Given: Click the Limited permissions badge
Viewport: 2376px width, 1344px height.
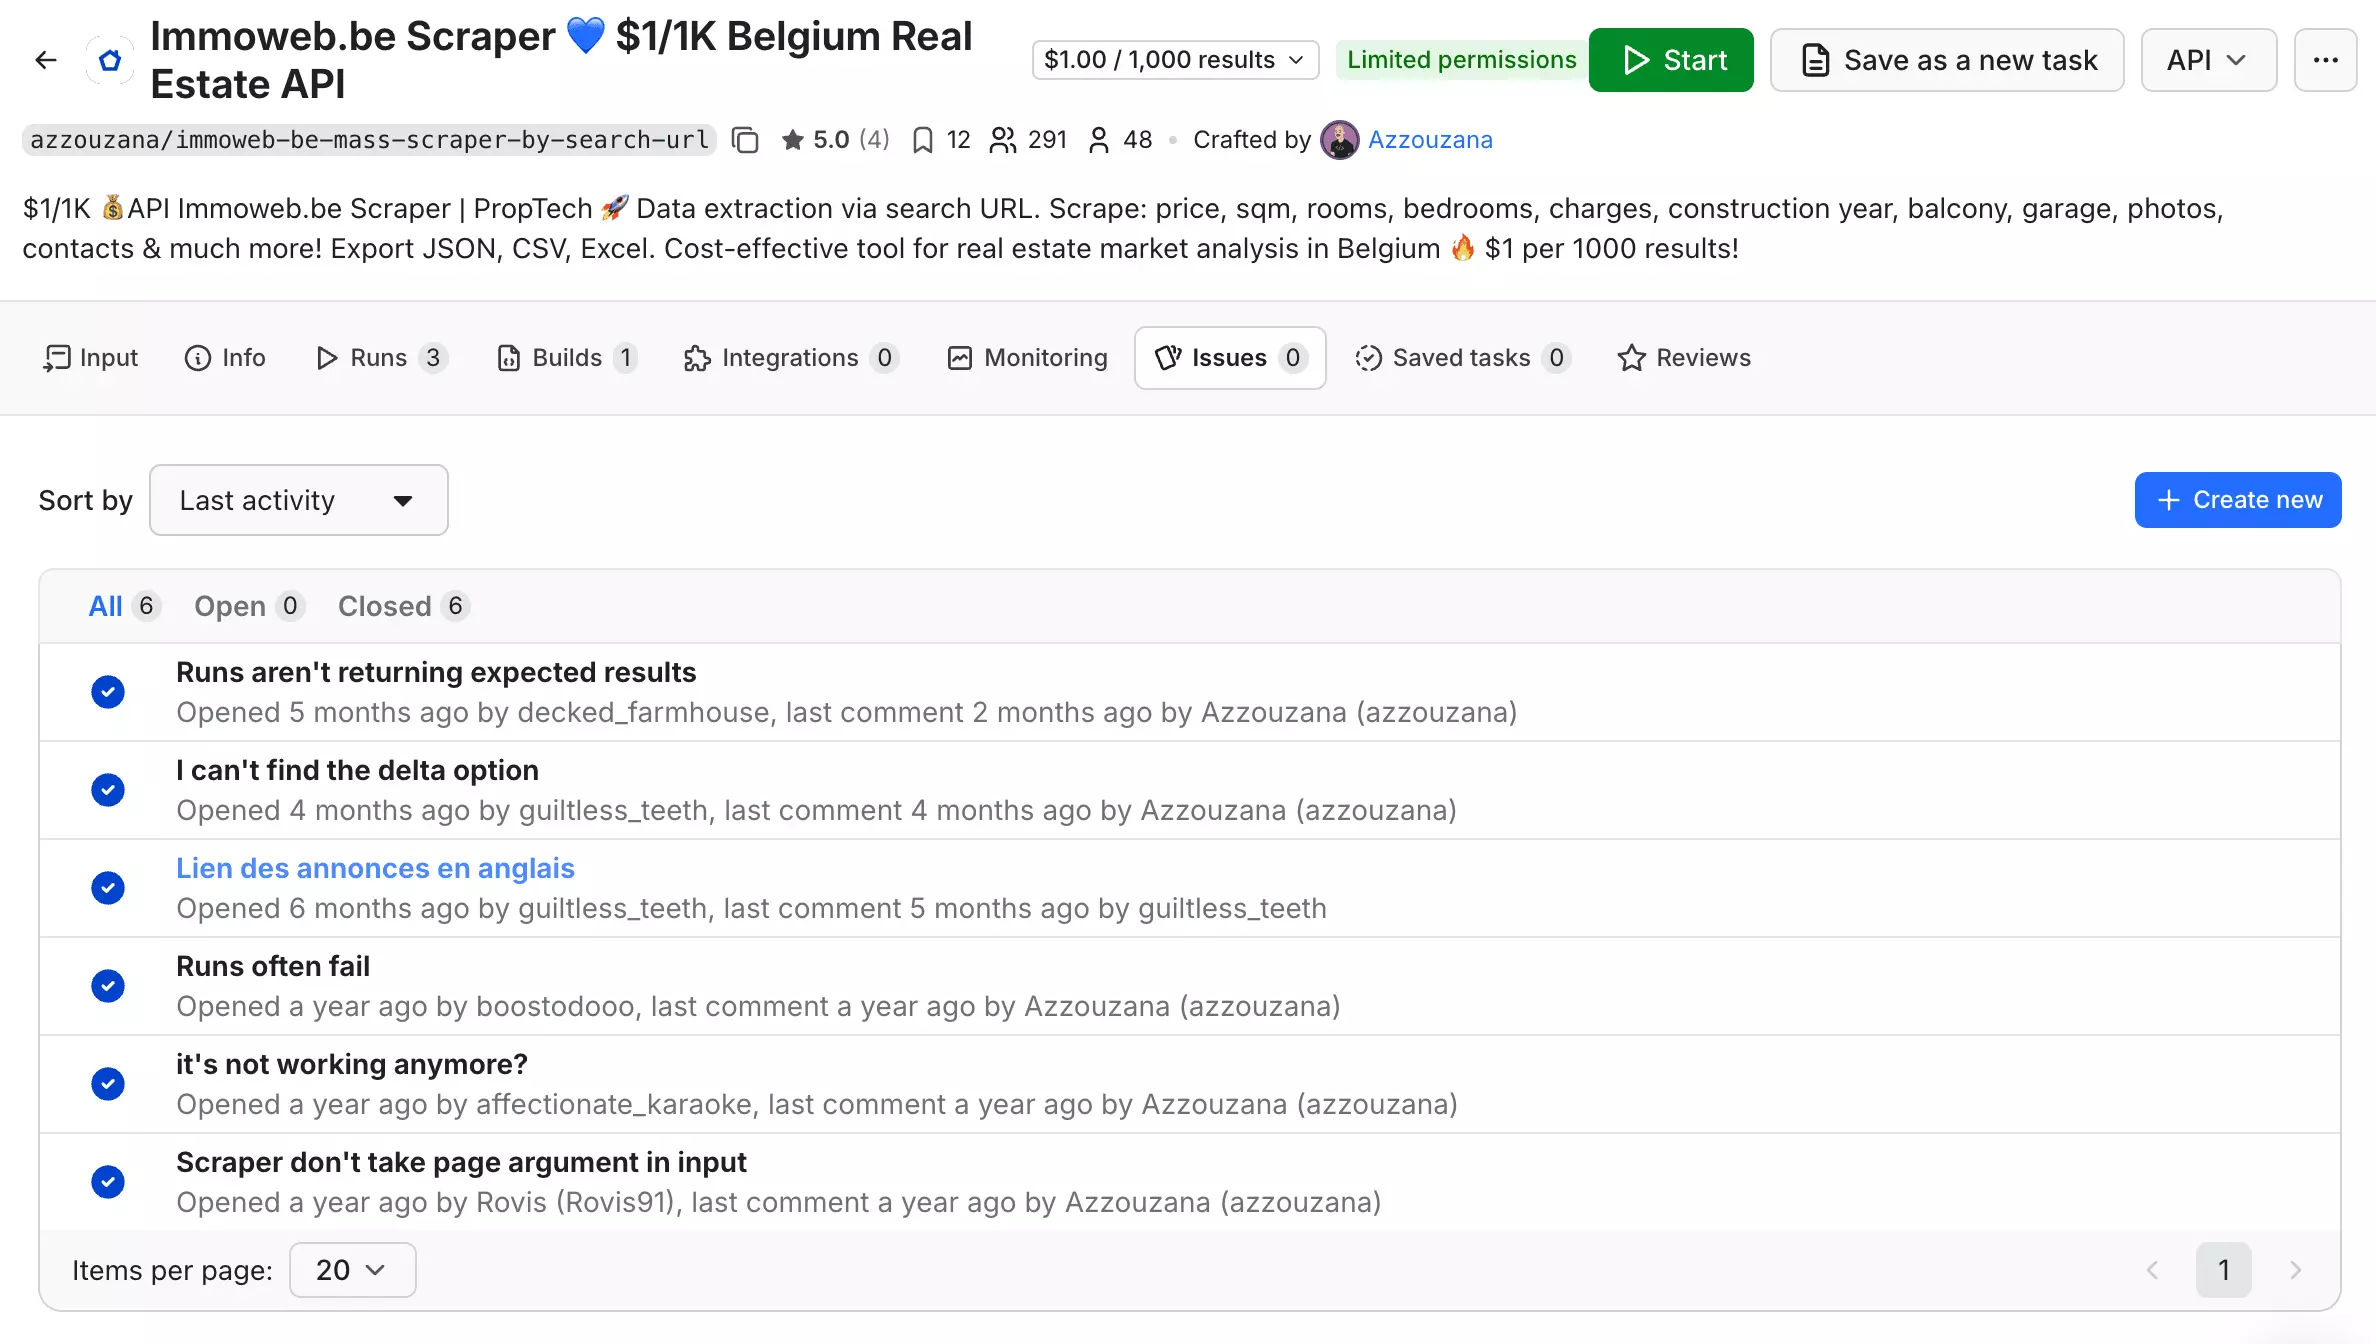Looking at the screenshot, I should click(x=1461, y=60).
